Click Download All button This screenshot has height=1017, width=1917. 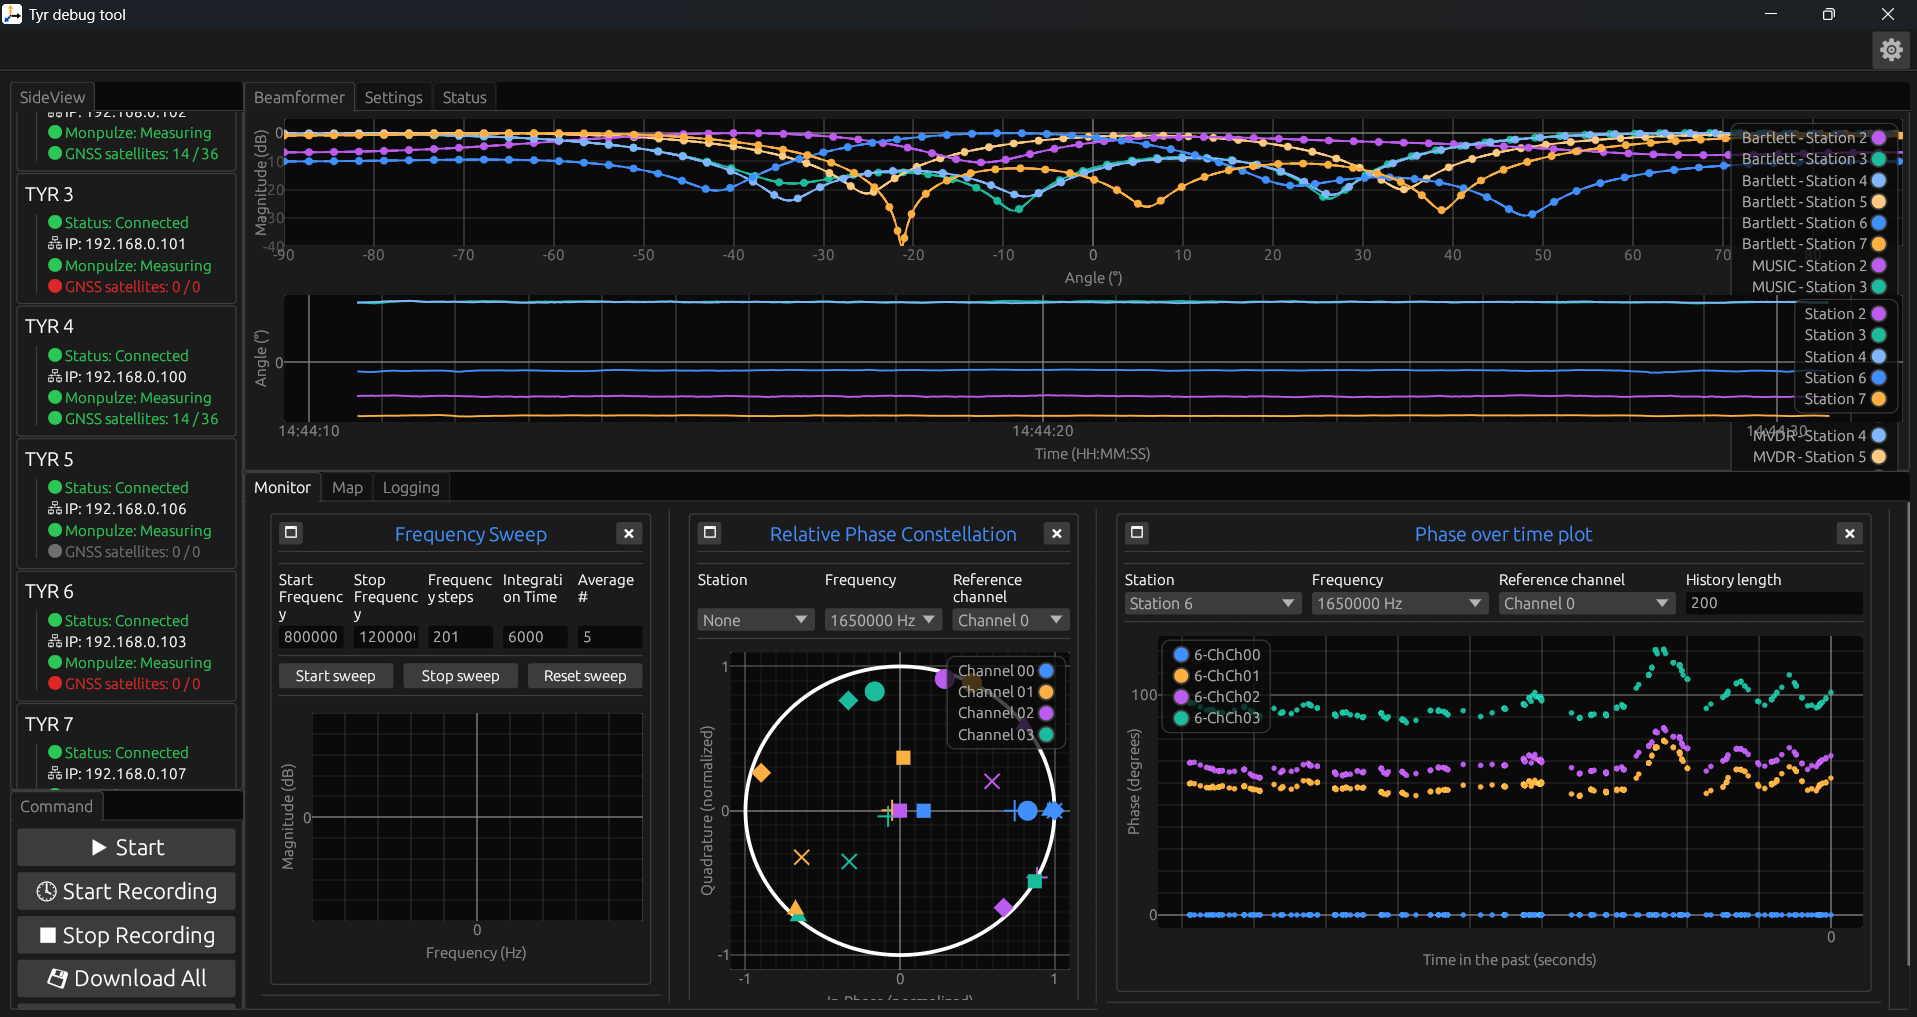tap(126, 978)
